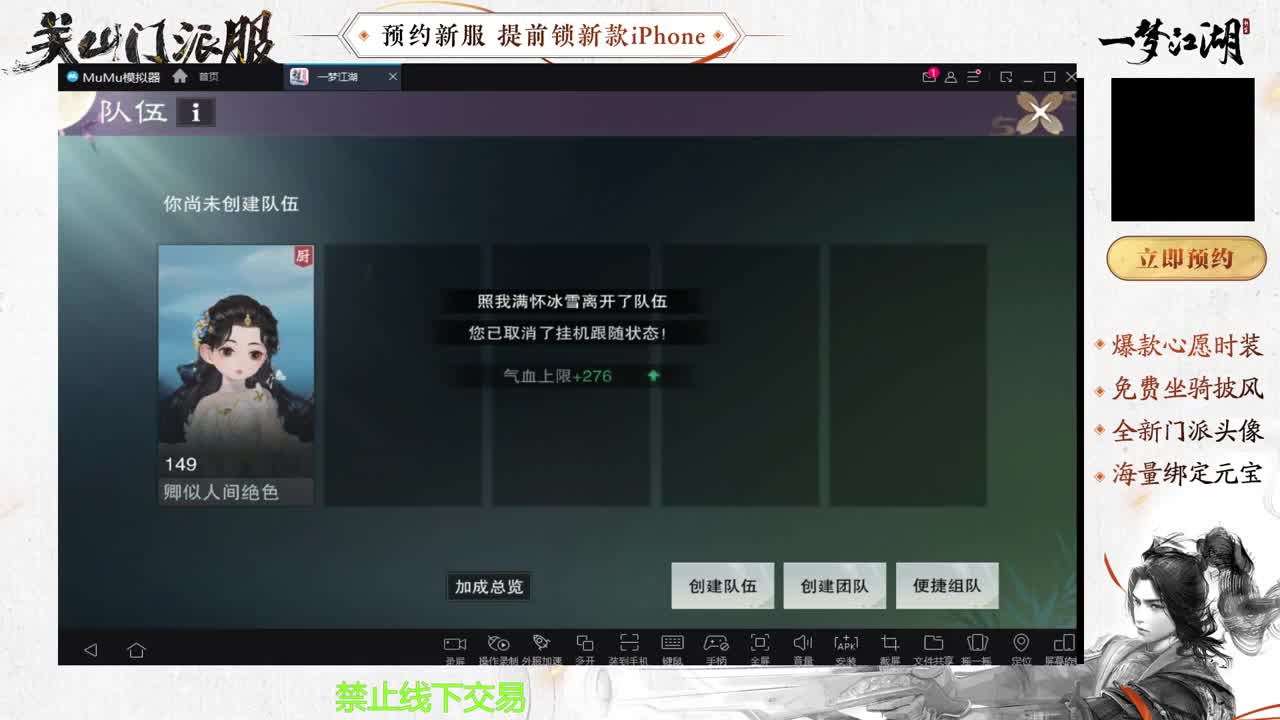Open the 文件共享 file sharing icon
This screenshot has height=720, width=1280.
[933, 645]
